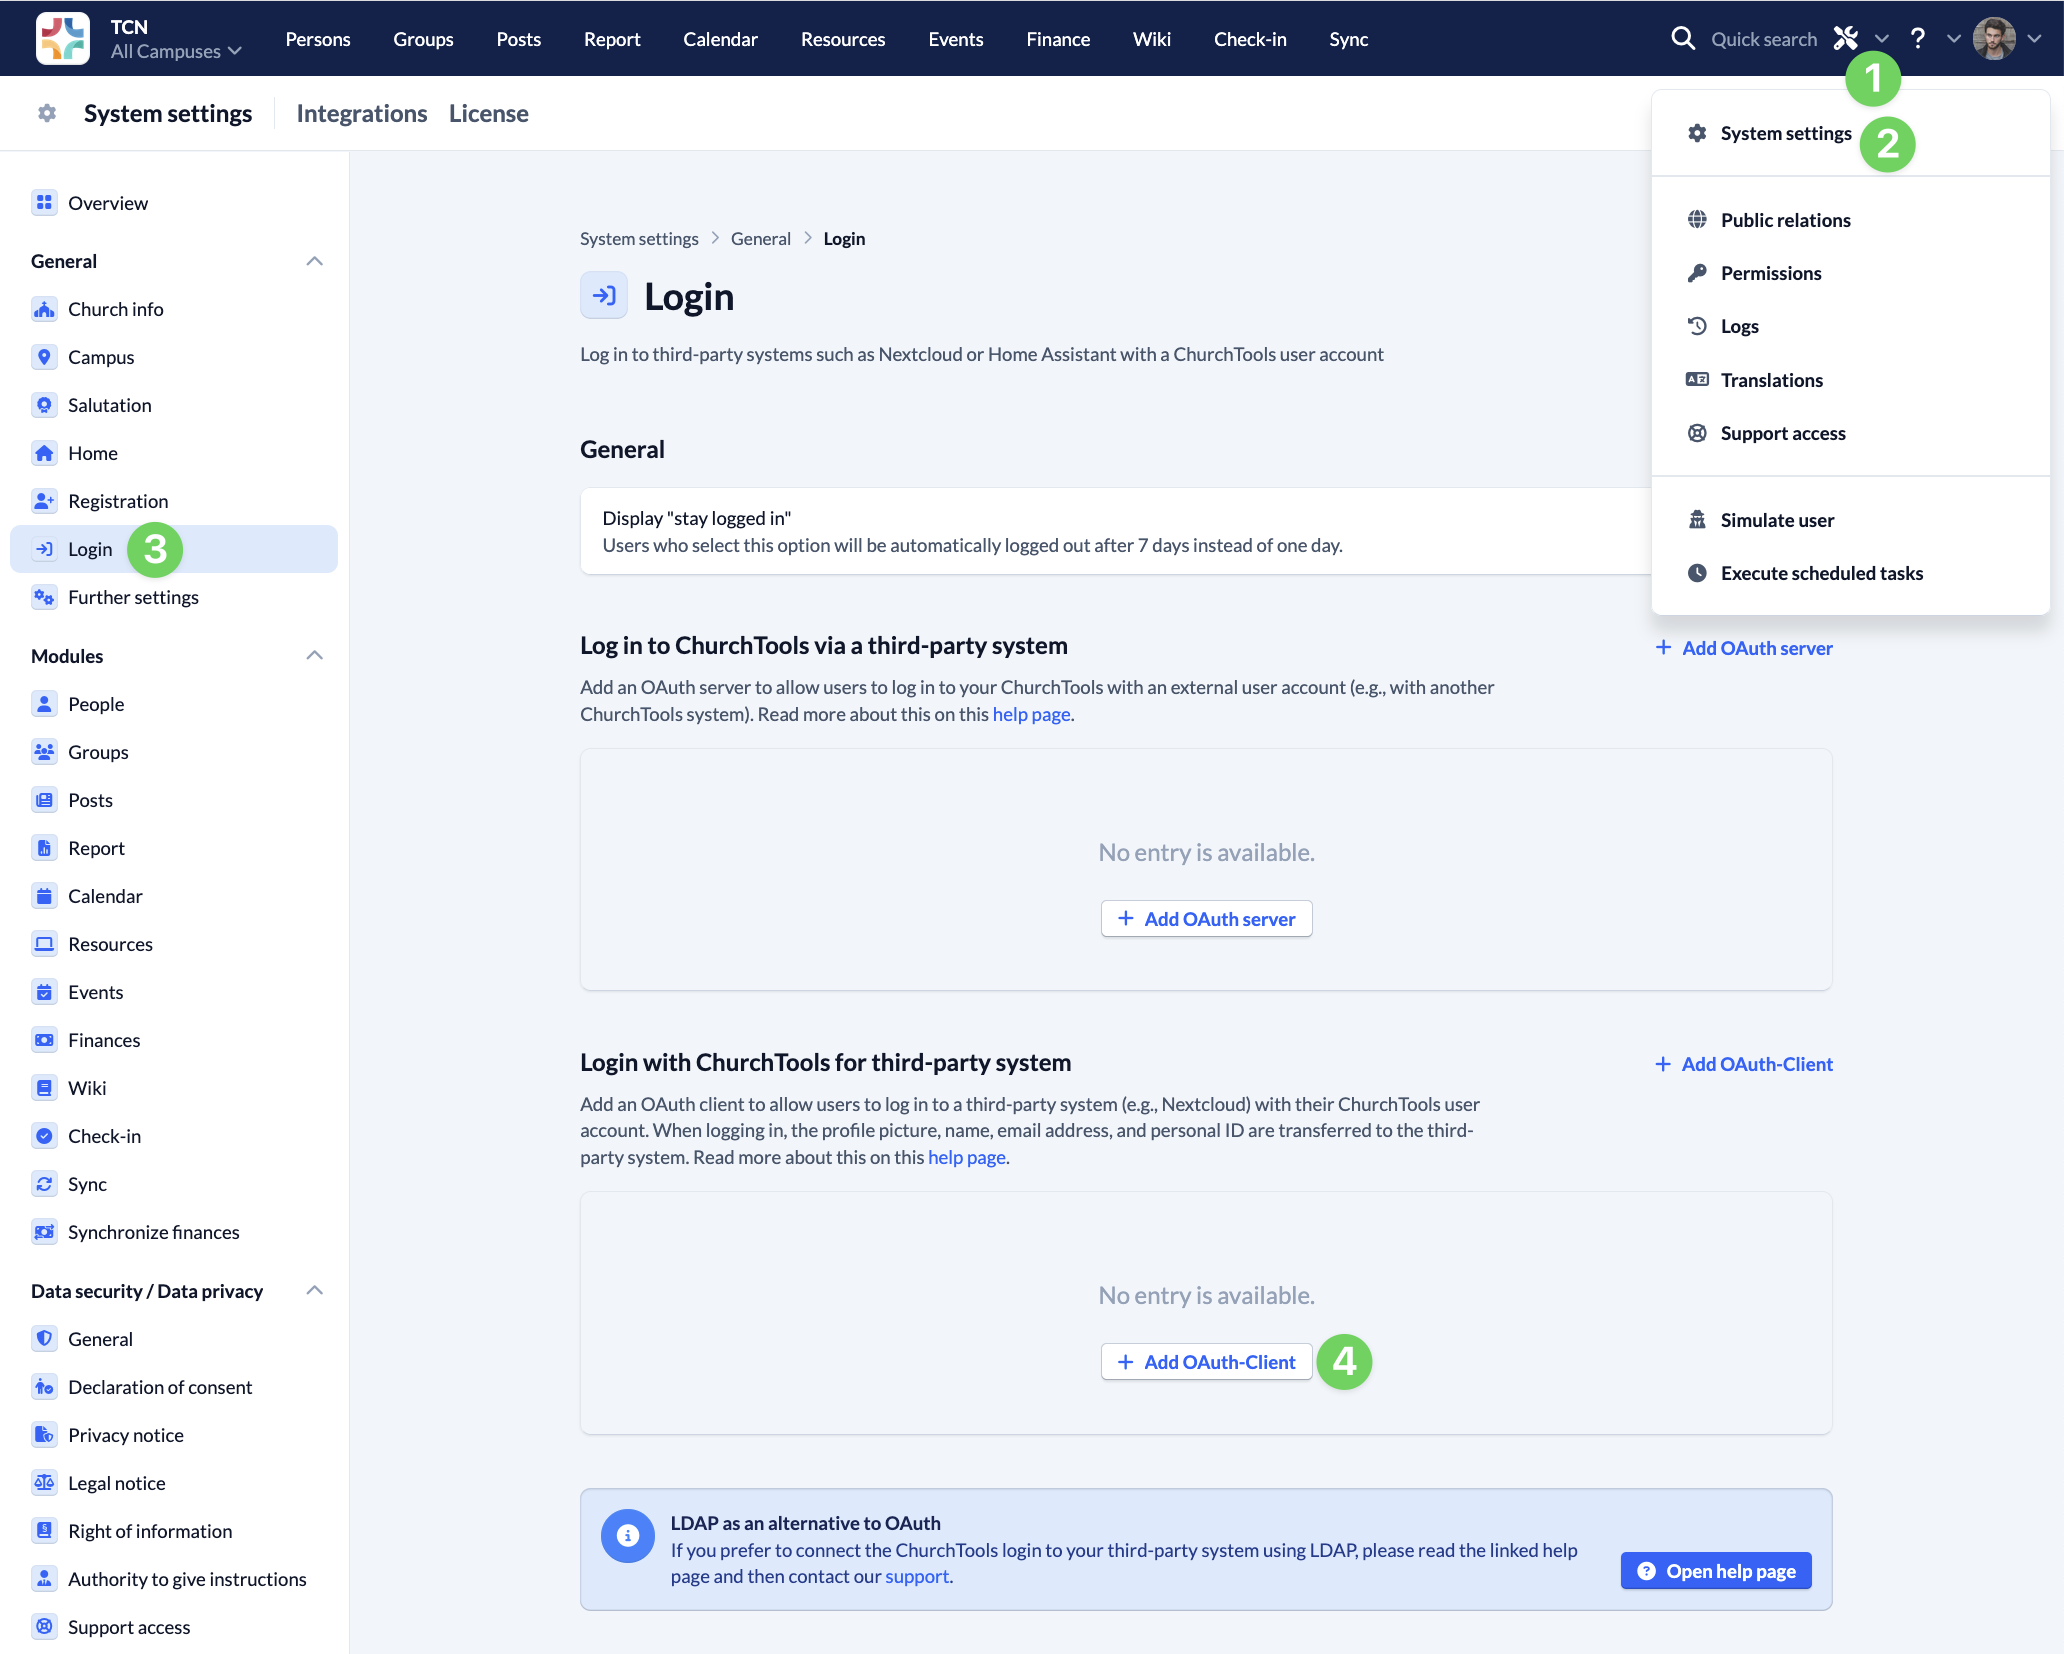Click the Salutation icon in sidebar
The height and width of the screenshot is (1654, 2064).
click(44, 405)
